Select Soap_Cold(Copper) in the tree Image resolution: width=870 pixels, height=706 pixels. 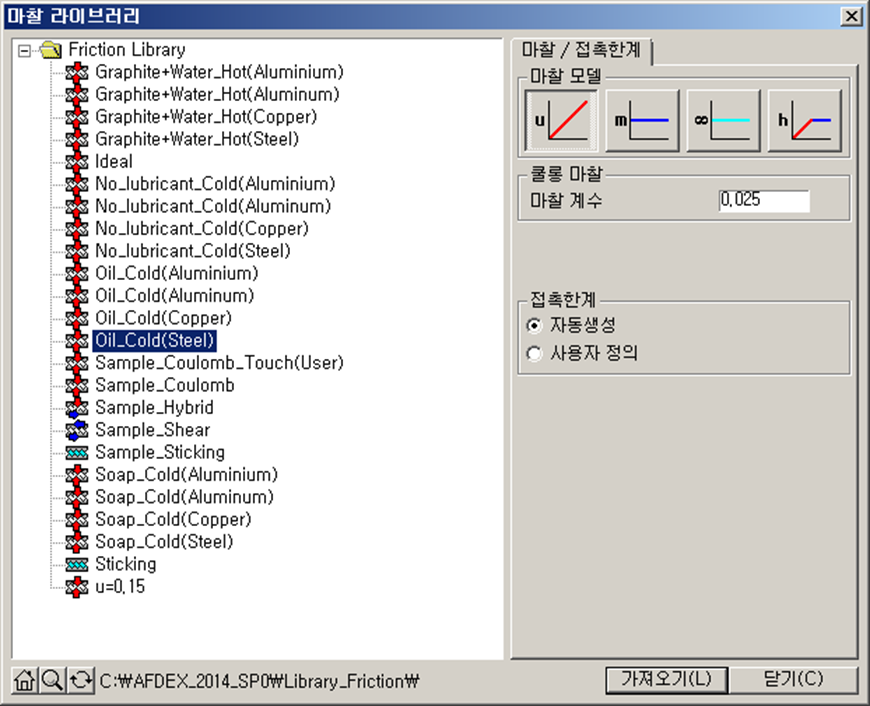point(173,520)
